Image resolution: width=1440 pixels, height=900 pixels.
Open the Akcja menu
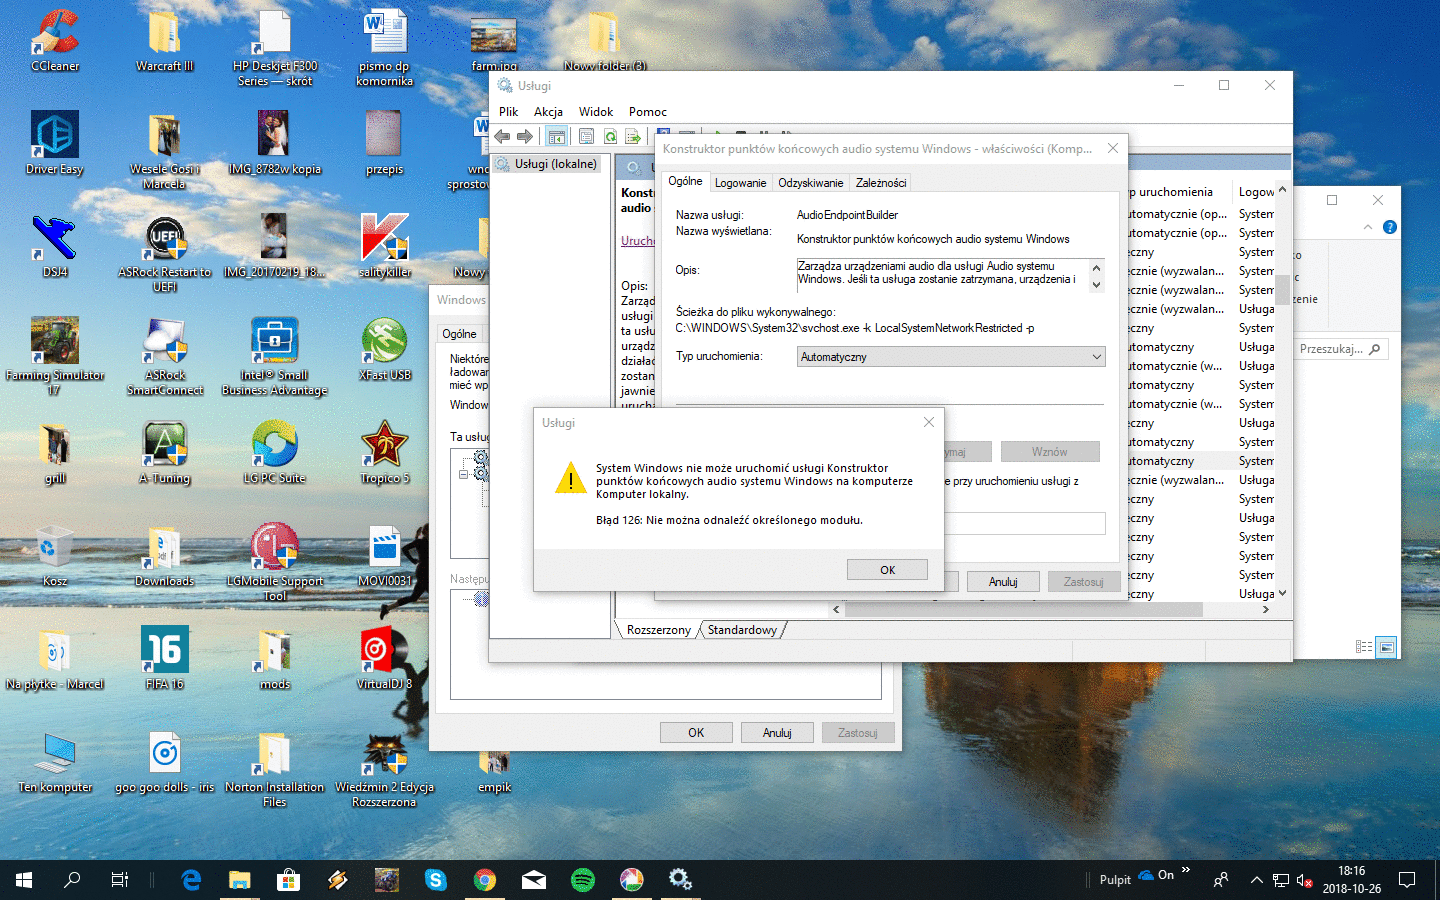pyautogui.click(x=548, y=112)
